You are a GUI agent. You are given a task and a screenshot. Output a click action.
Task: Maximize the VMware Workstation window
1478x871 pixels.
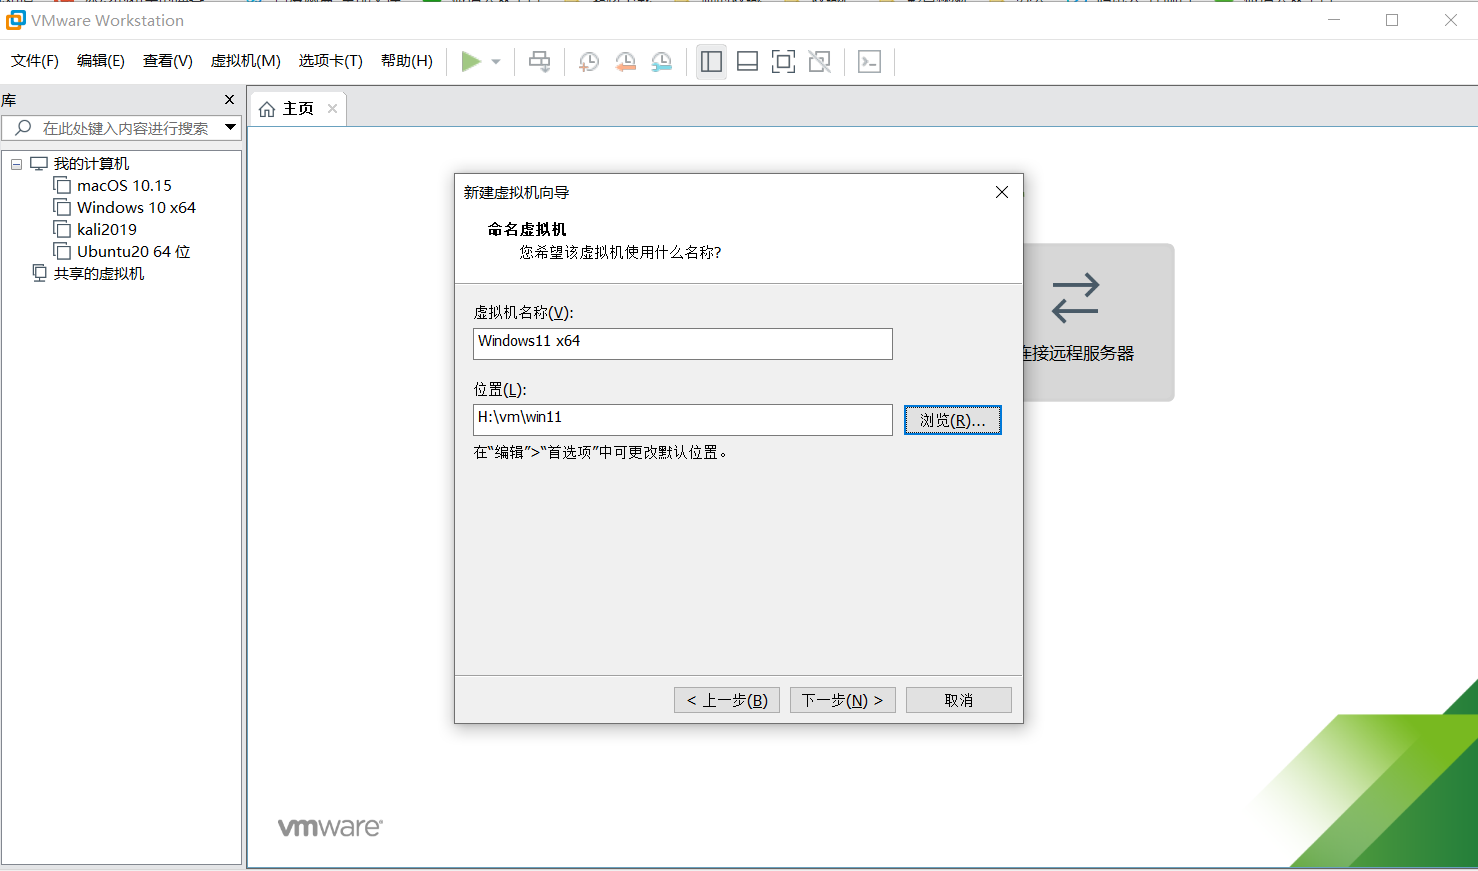[1392, 20]
